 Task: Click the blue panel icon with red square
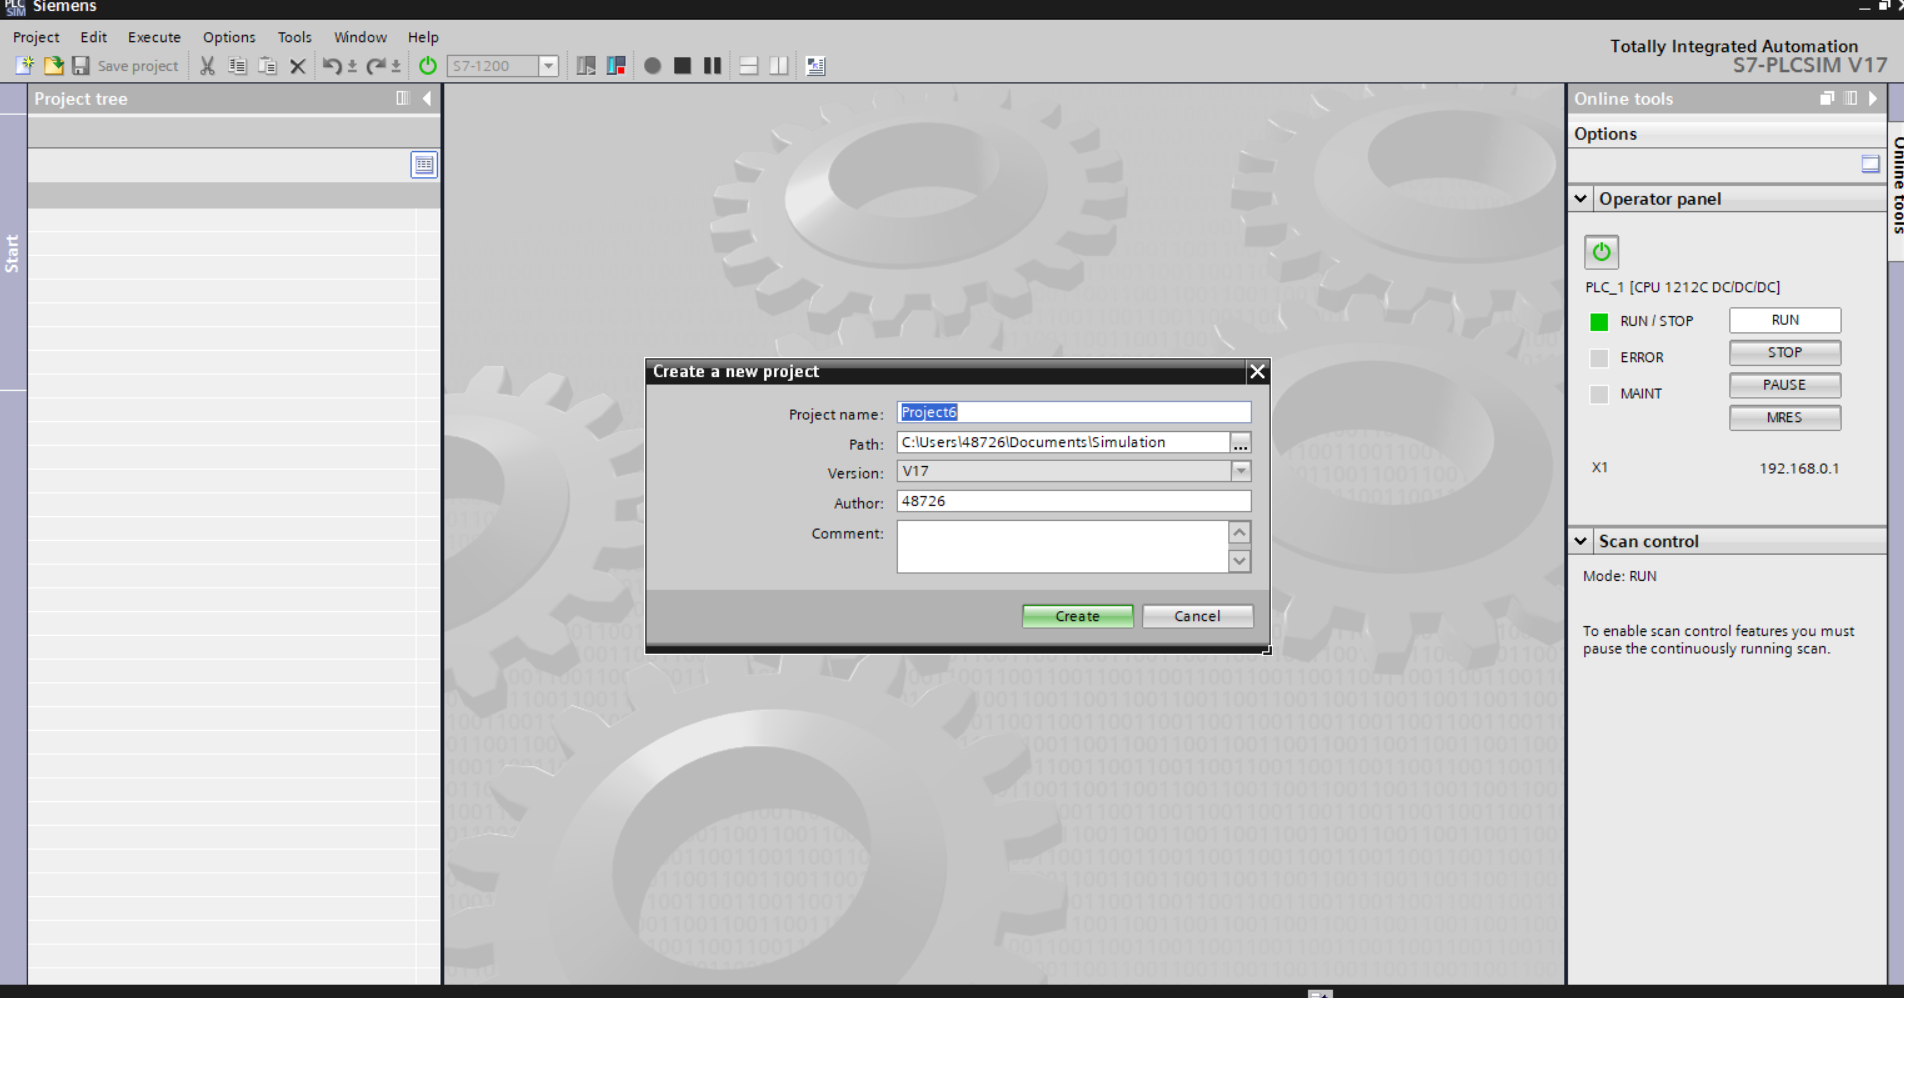click(616, 66)
